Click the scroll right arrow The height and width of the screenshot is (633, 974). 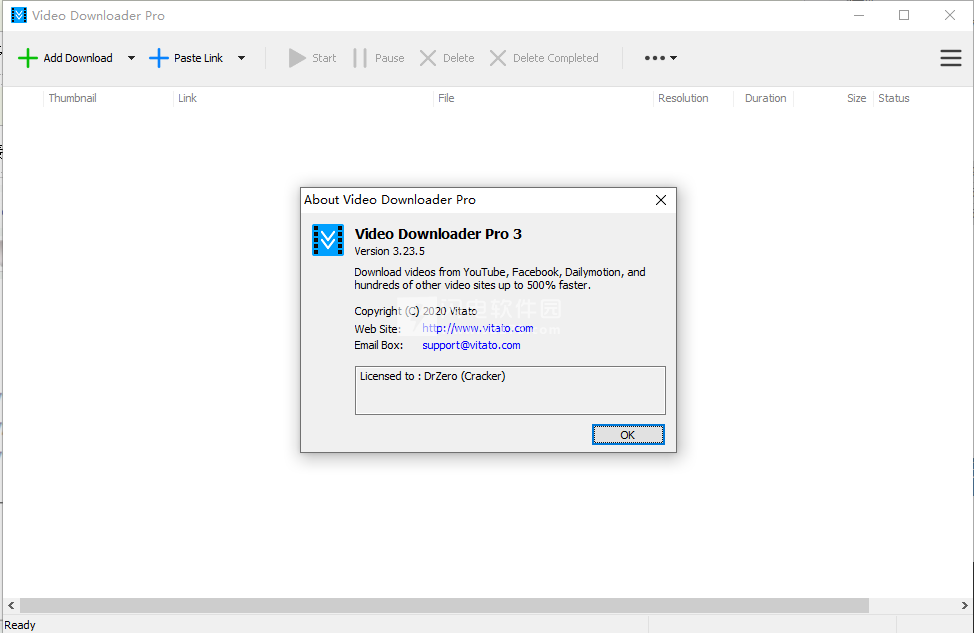click(964, 605)
